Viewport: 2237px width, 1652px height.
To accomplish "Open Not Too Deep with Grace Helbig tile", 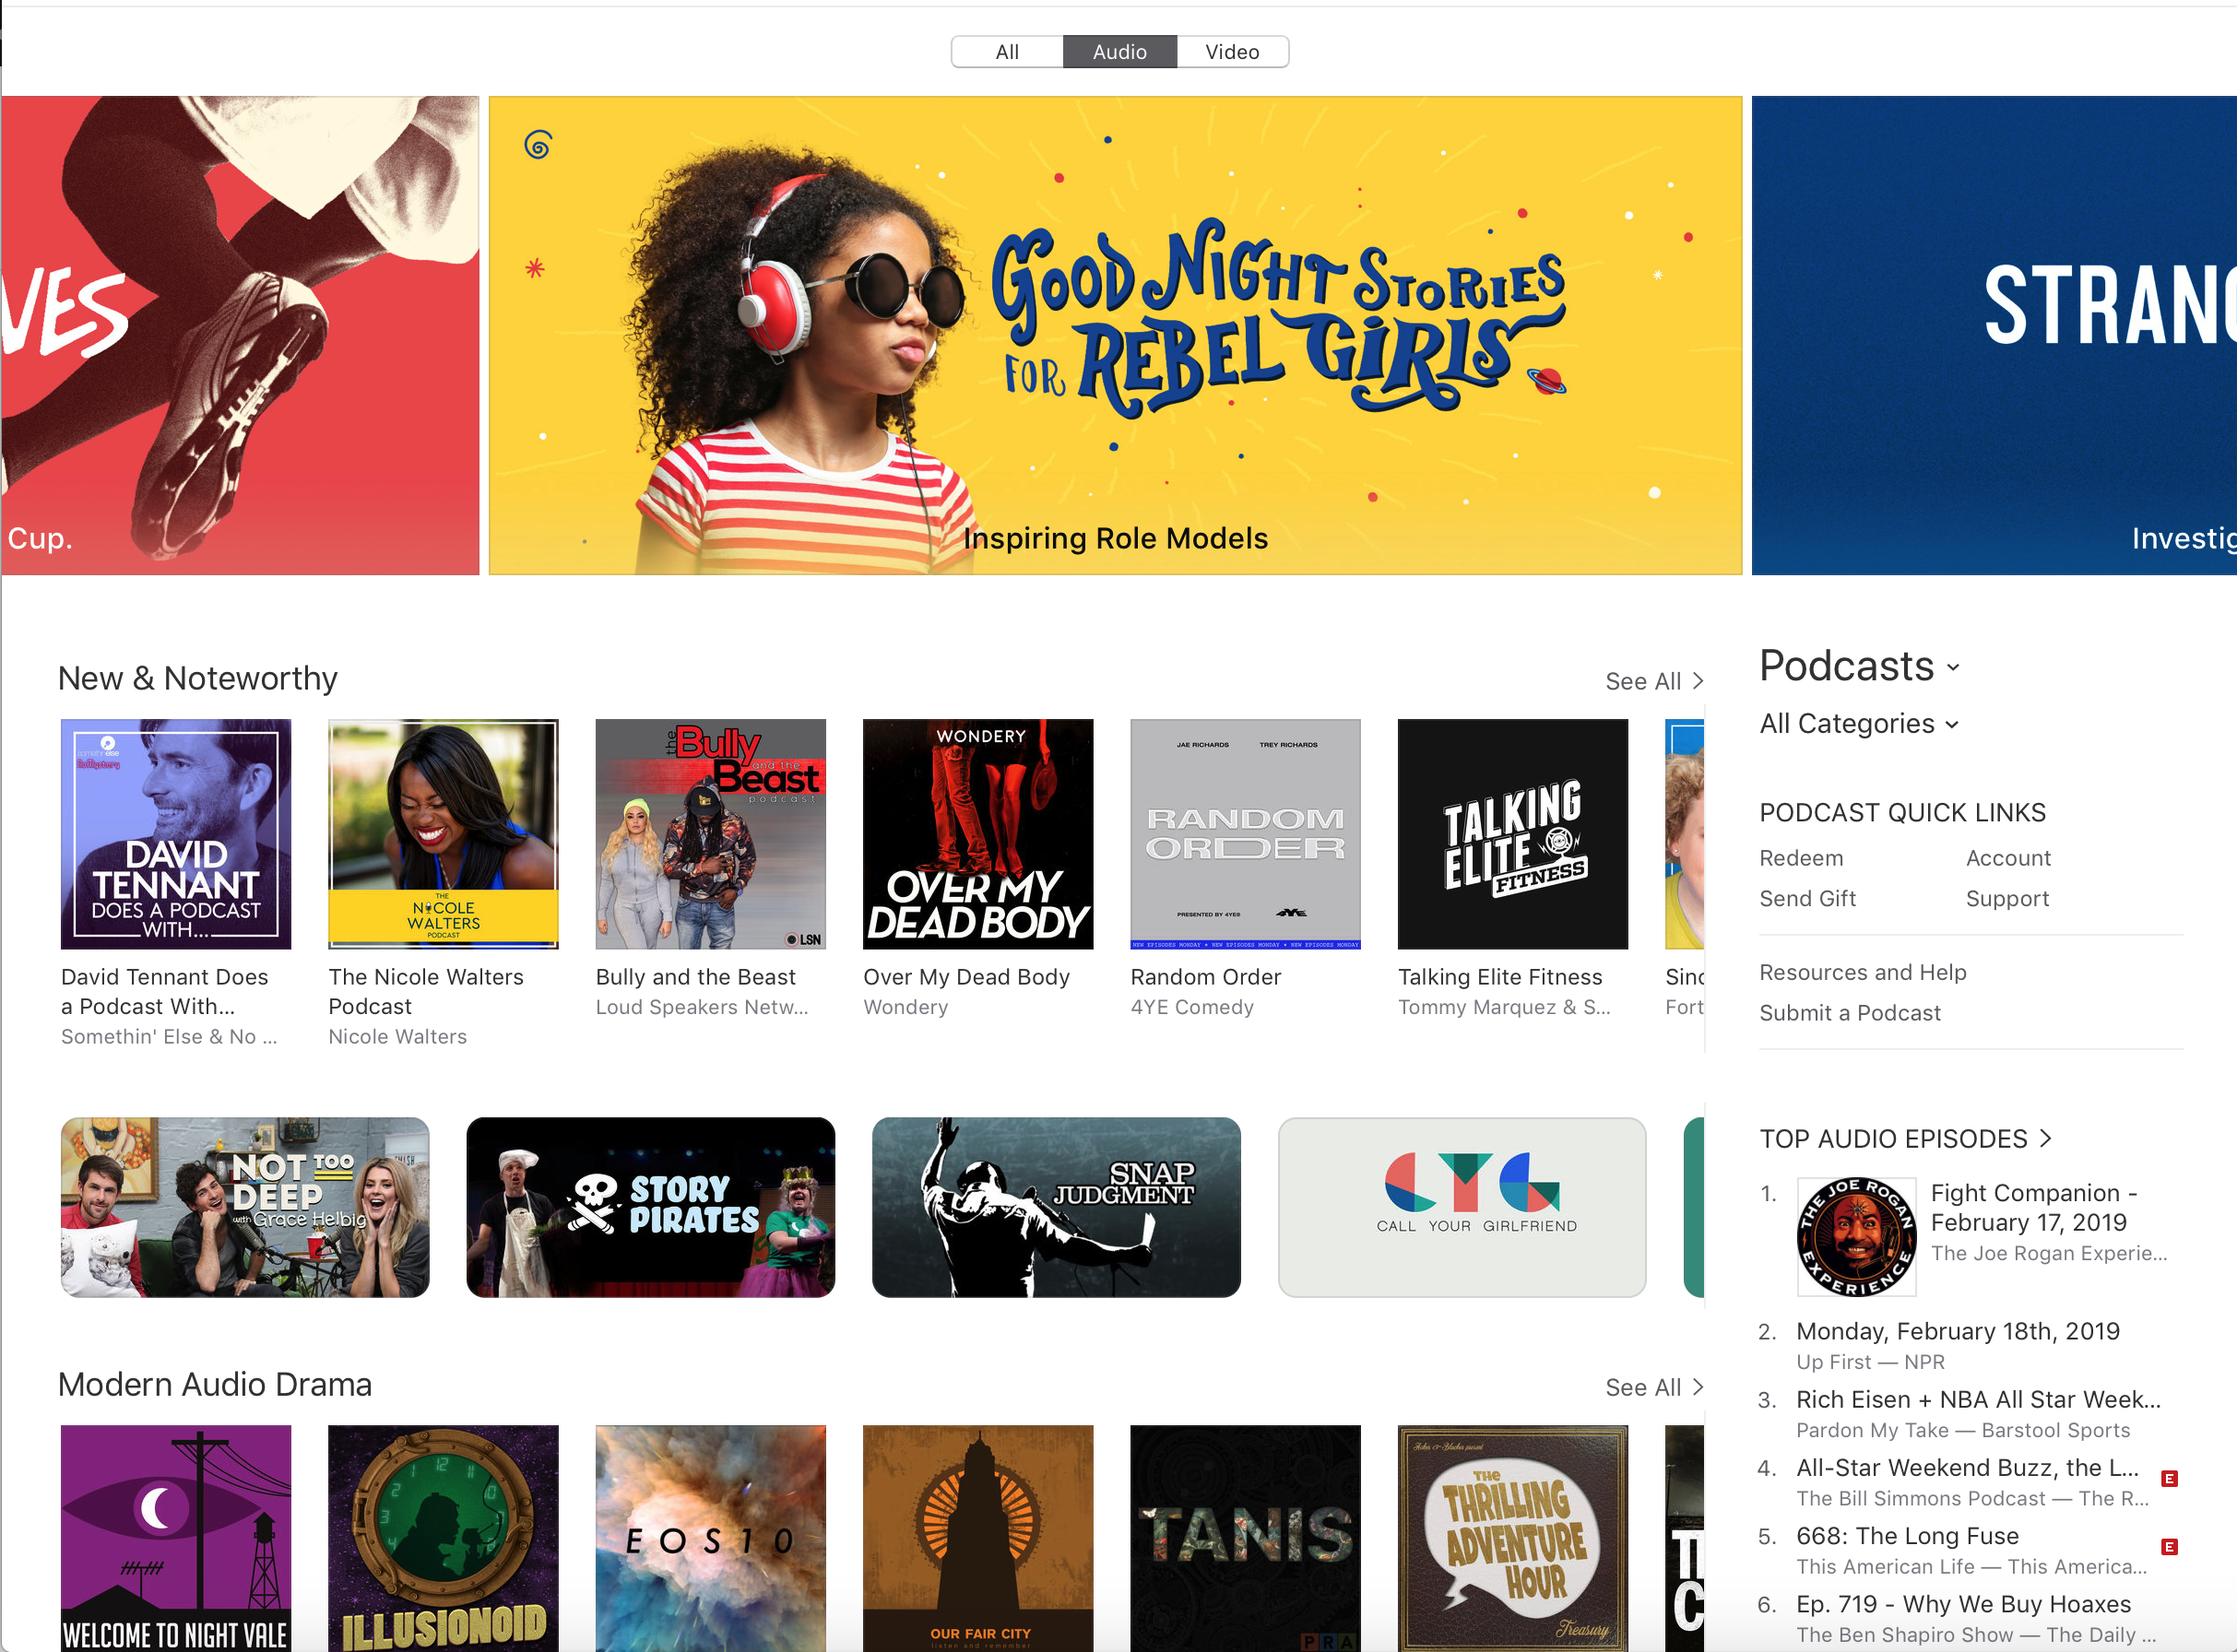I will (245, 1207).
